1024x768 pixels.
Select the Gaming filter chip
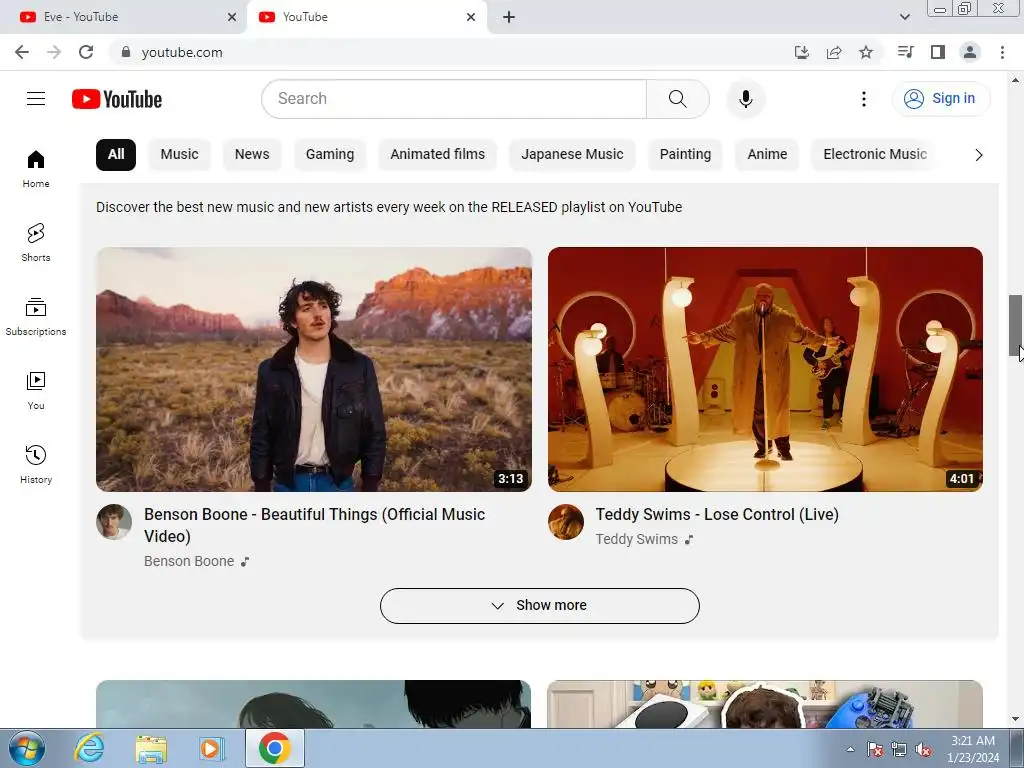(330, 155)
